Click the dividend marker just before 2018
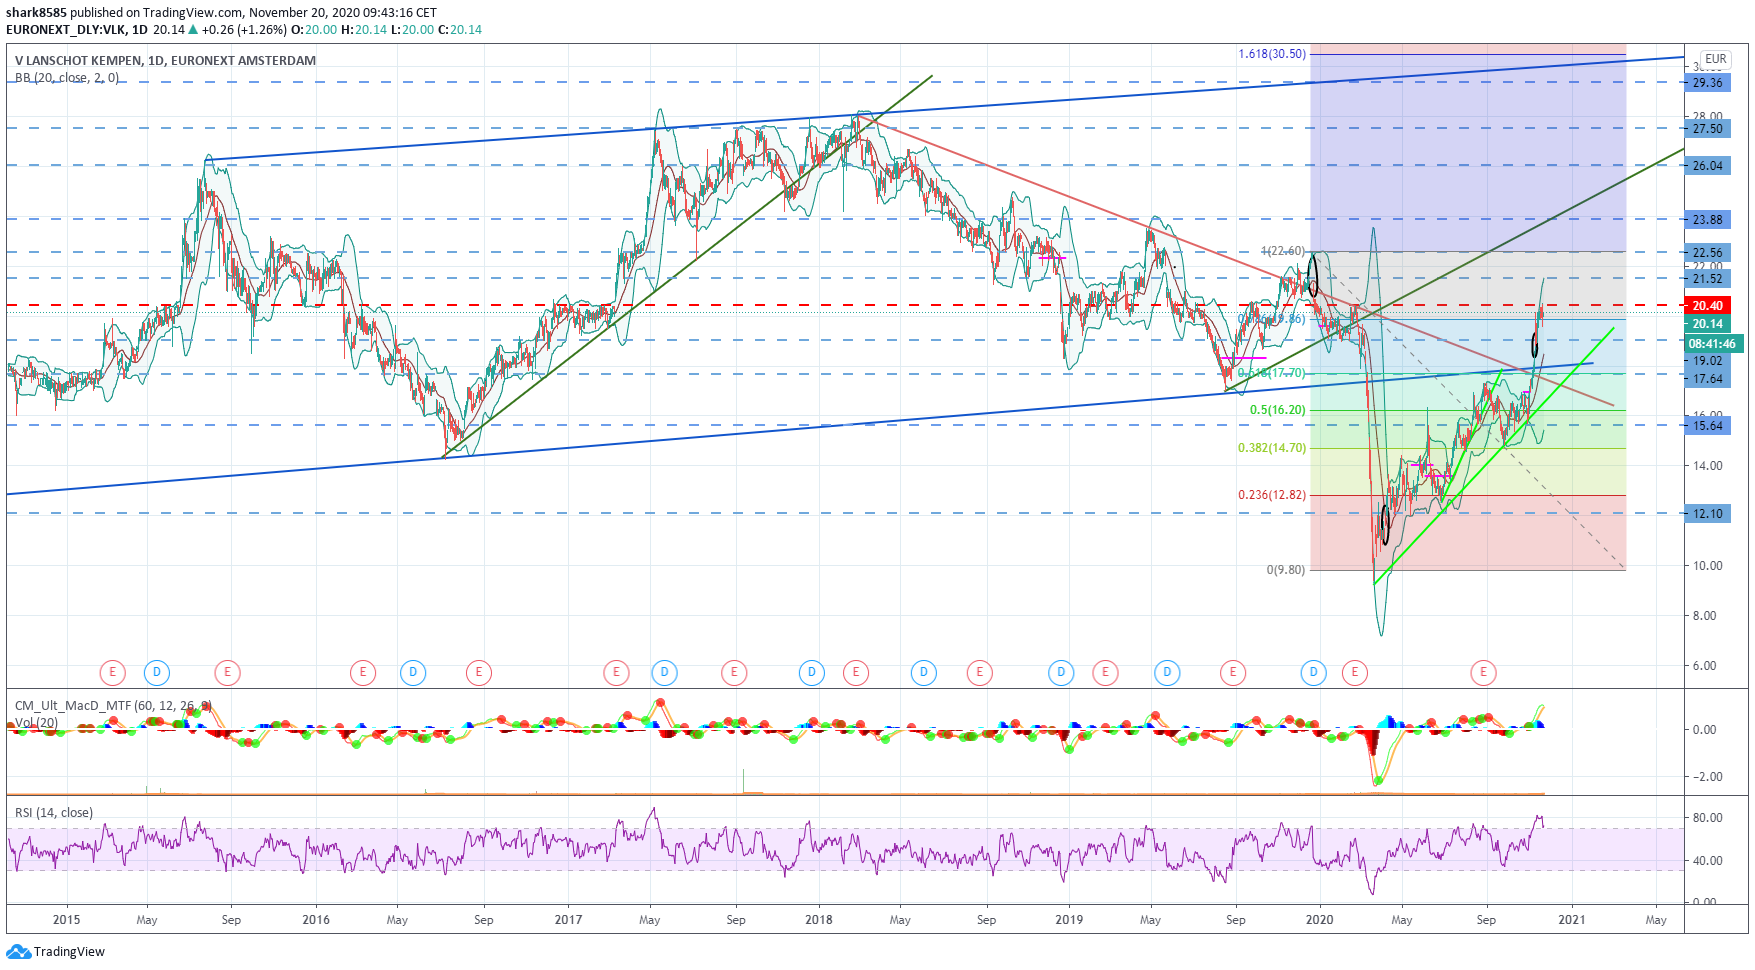The width and height of the screenshot is (1755, 970). tap(812, 673)
